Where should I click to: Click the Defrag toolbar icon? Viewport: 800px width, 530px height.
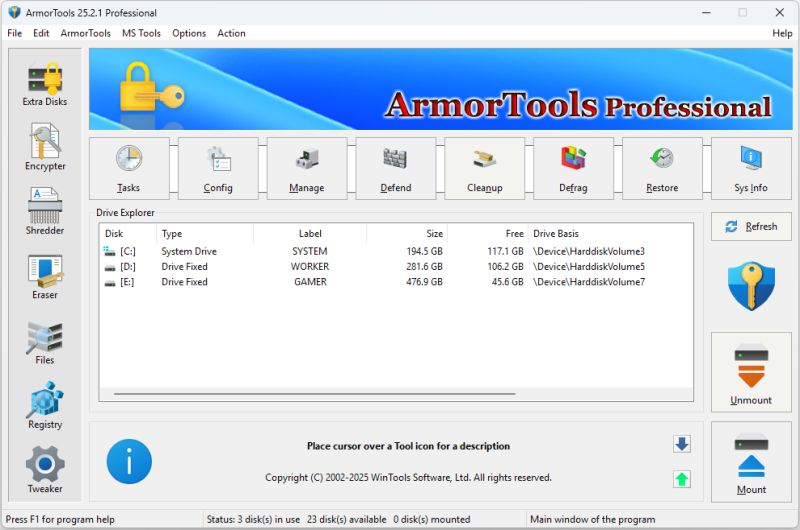click(573, 168)
